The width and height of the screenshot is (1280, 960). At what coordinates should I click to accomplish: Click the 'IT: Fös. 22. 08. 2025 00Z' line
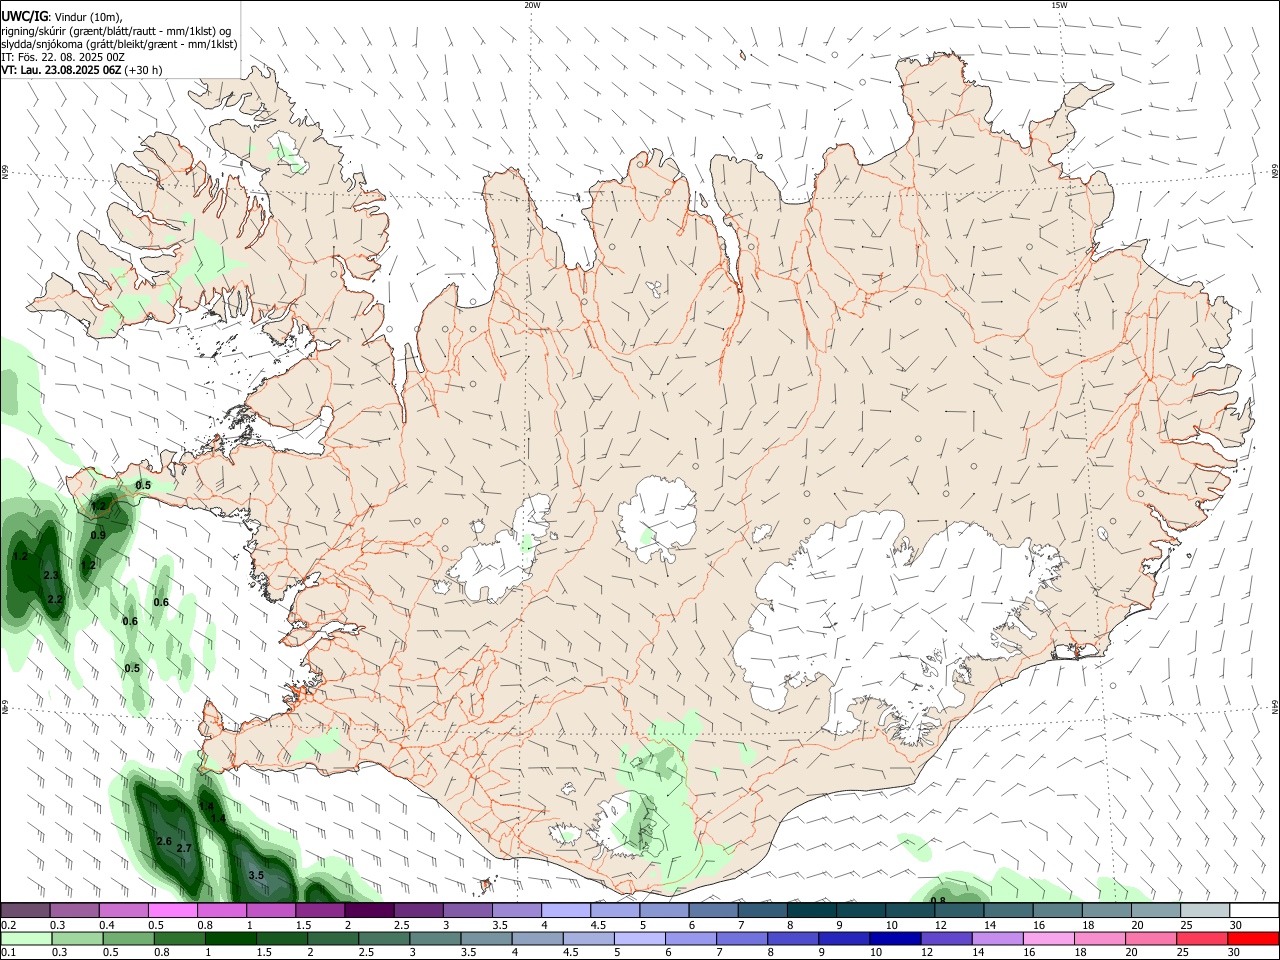coord(63,57)
